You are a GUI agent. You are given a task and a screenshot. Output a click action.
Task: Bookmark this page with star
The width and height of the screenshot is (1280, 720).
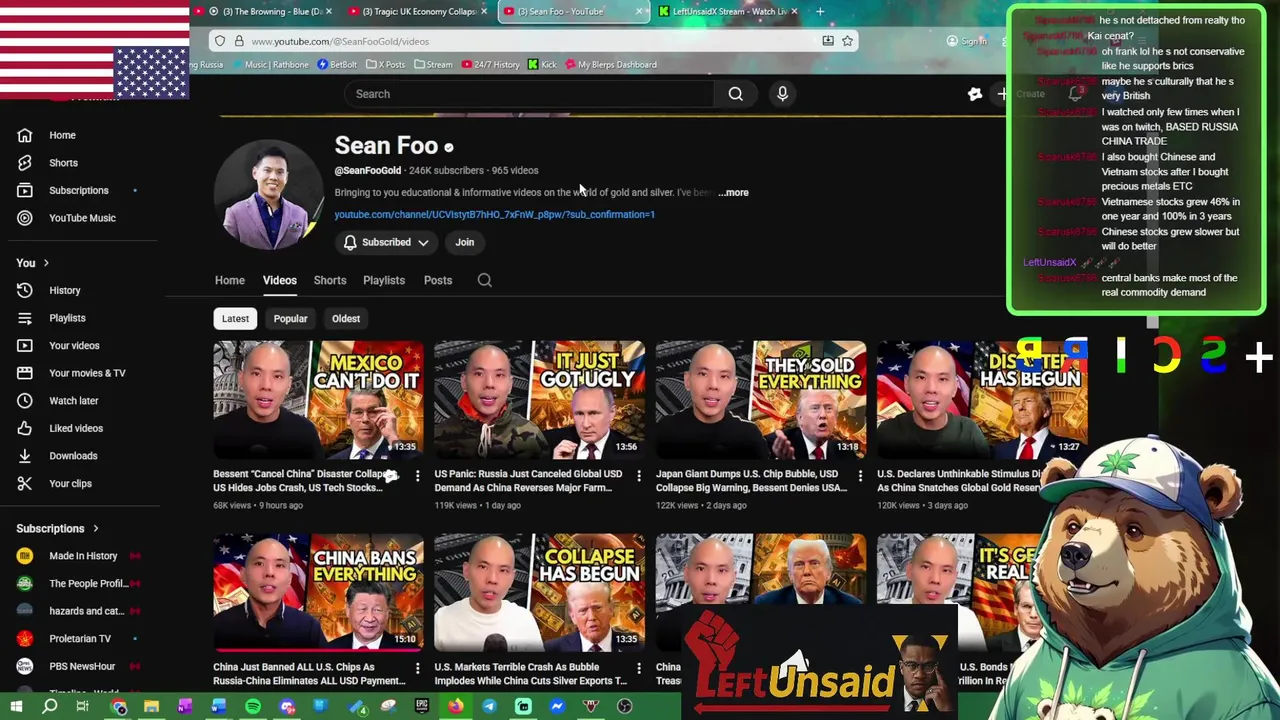[x=847, y=41]
